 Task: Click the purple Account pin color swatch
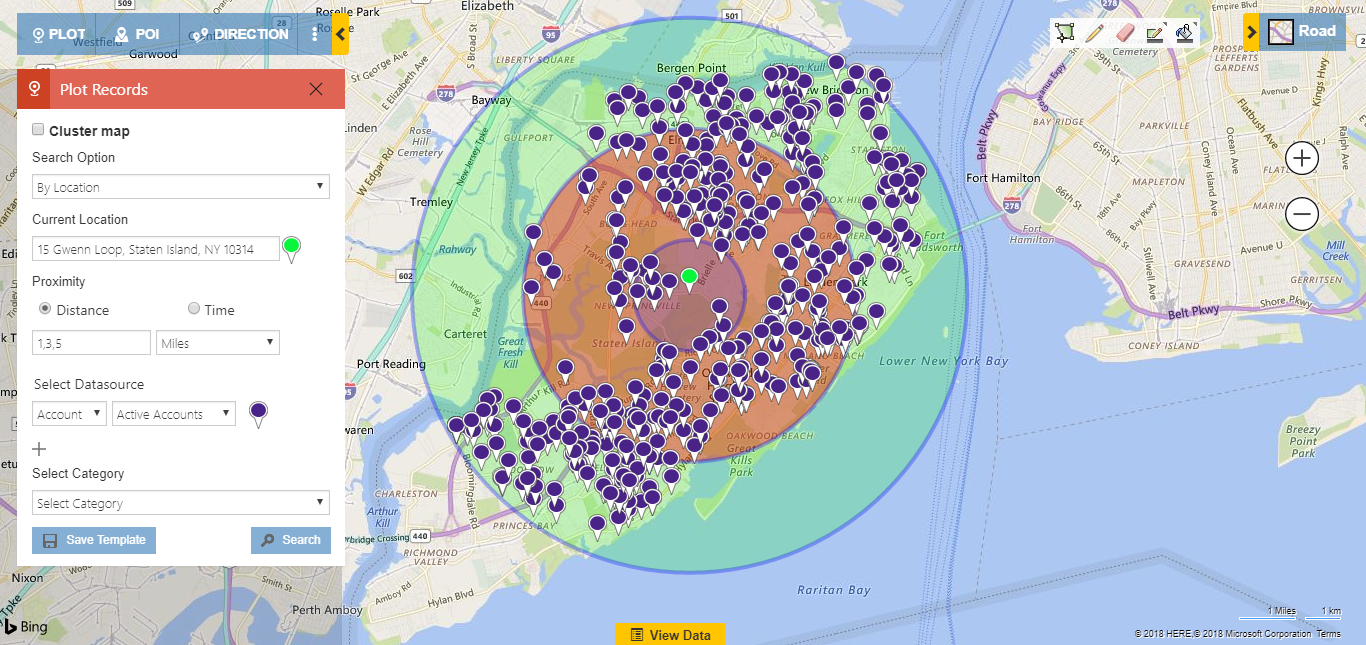click(x=259, y=412)
